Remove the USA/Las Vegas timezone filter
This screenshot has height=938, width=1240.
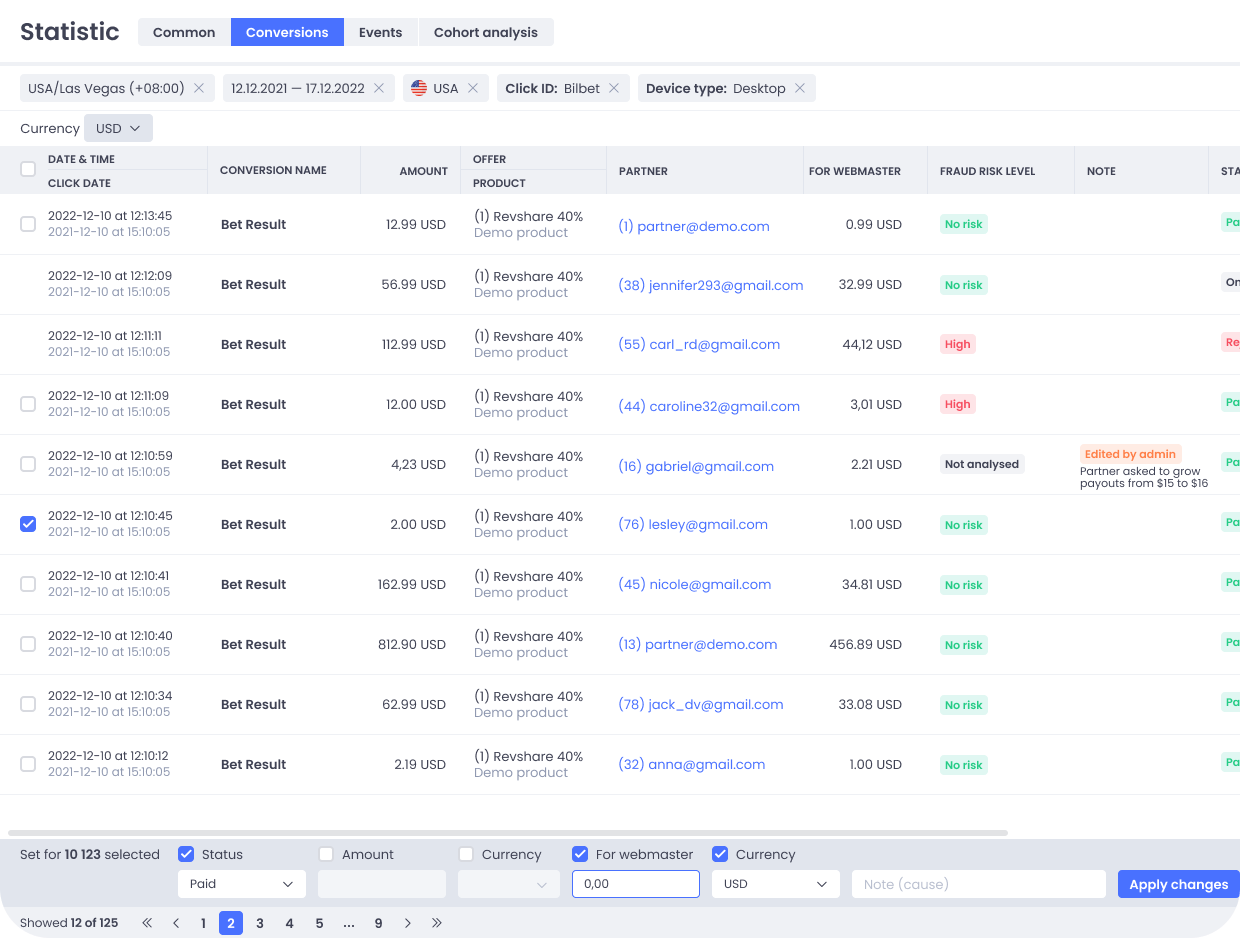(x=199, y=88)
